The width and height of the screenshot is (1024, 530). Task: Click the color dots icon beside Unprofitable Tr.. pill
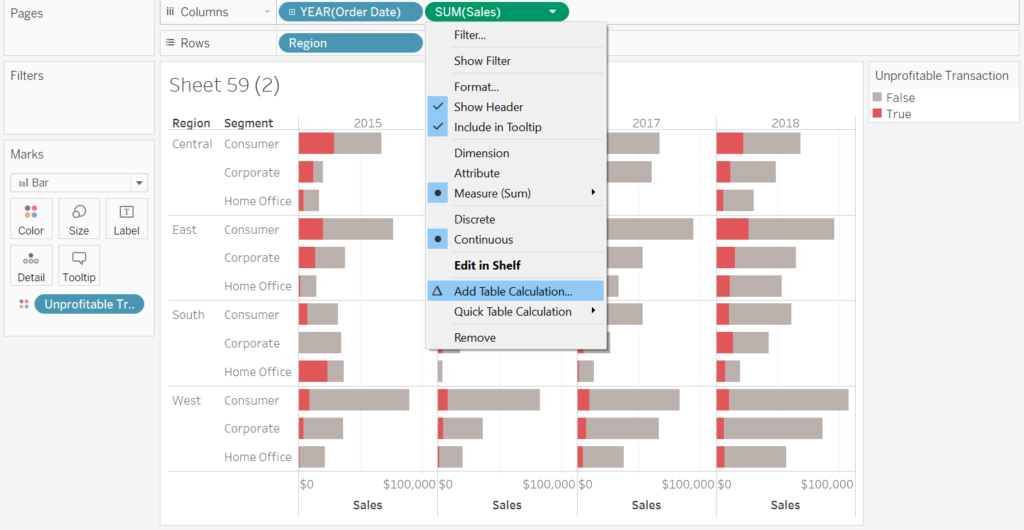(x=24, y=304)
